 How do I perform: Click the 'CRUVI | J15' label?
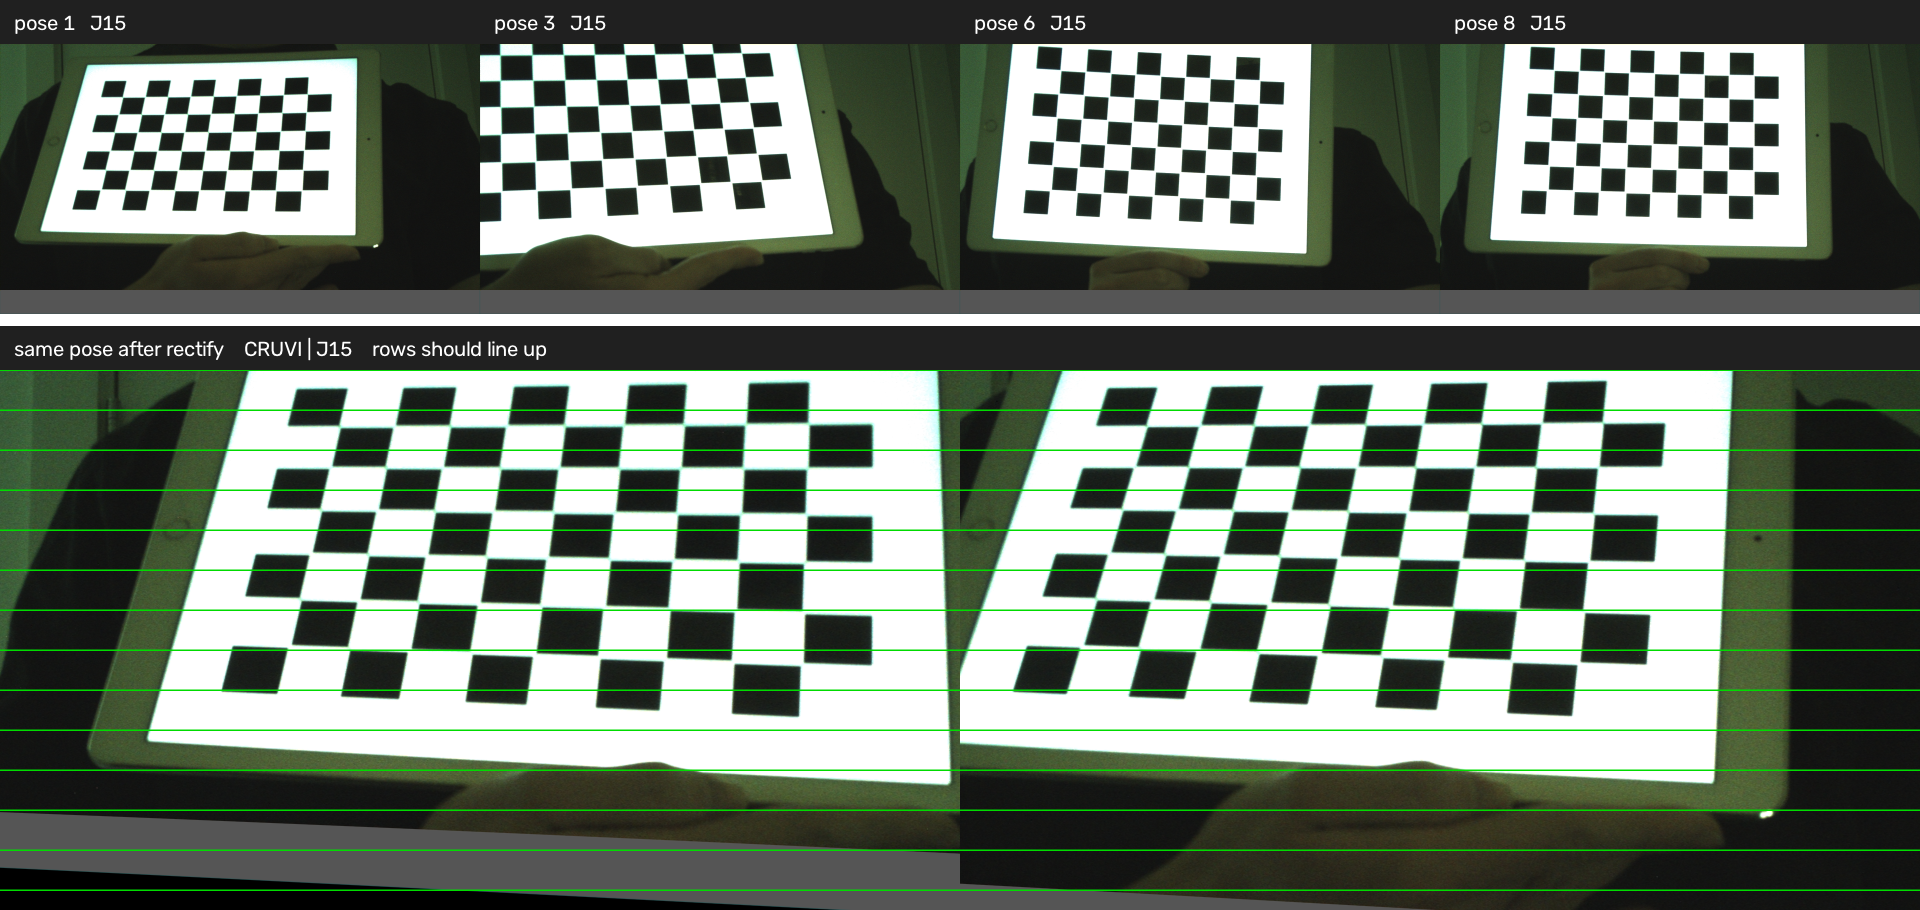298,349
